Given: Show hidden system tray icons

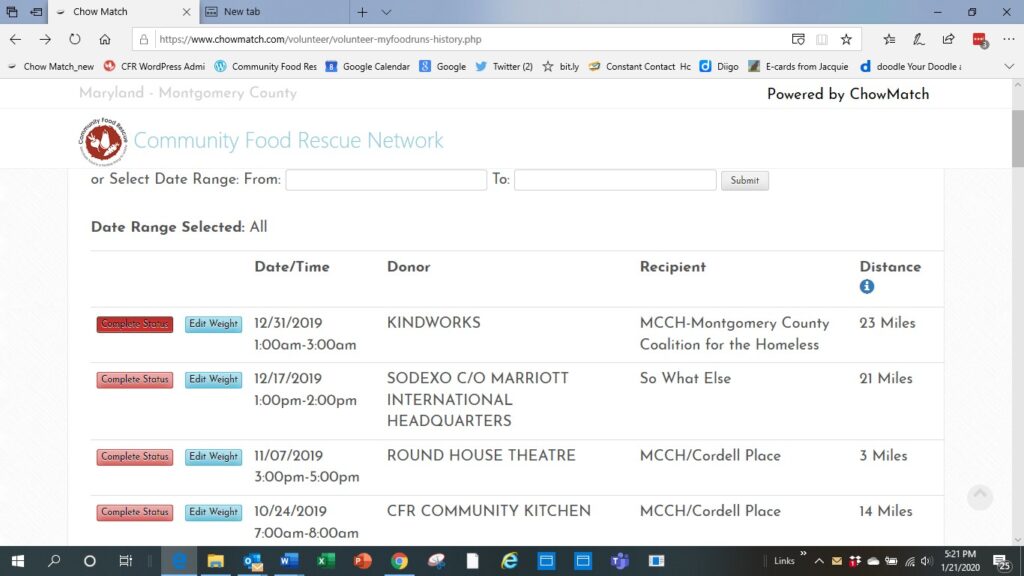Looking at the screenshot, I should tap(819, 561).
